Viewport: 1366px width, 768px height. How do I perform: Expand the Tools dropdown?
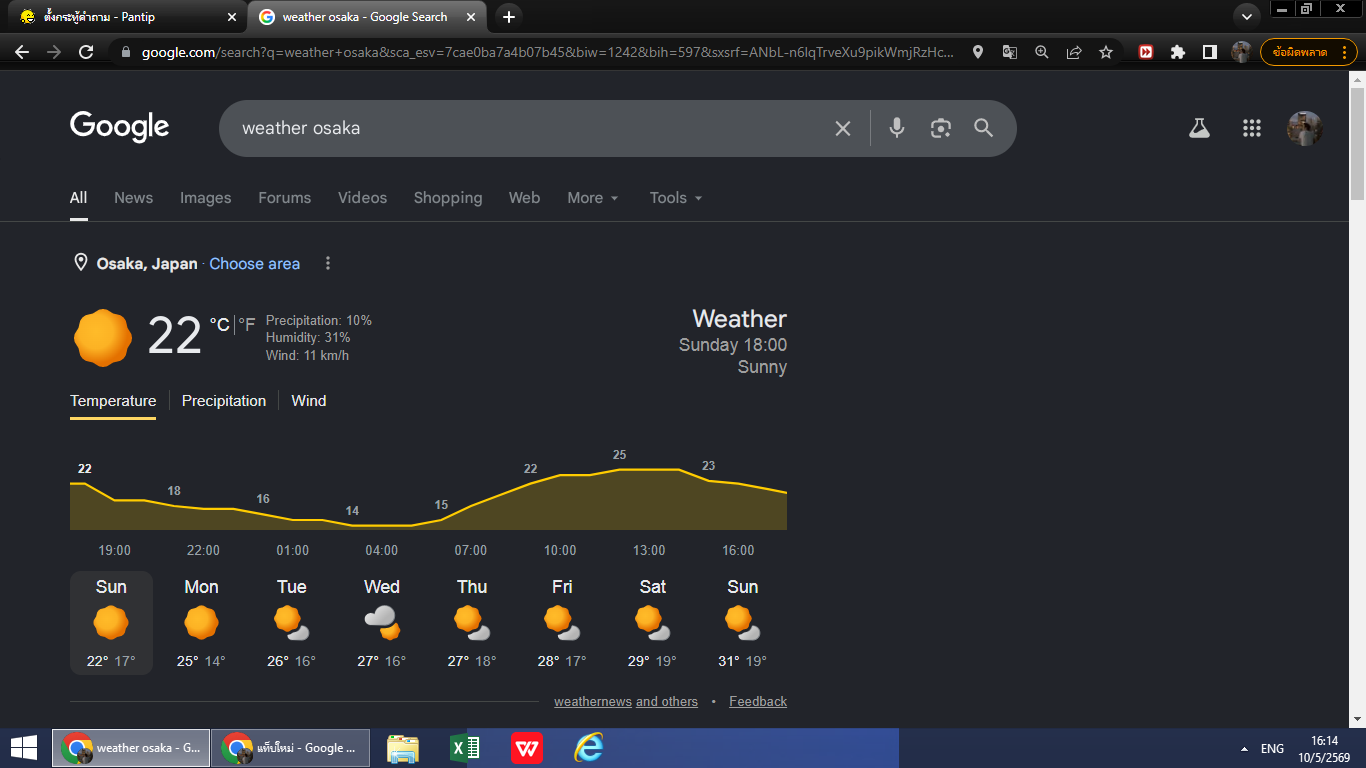[x=676, y=198]
